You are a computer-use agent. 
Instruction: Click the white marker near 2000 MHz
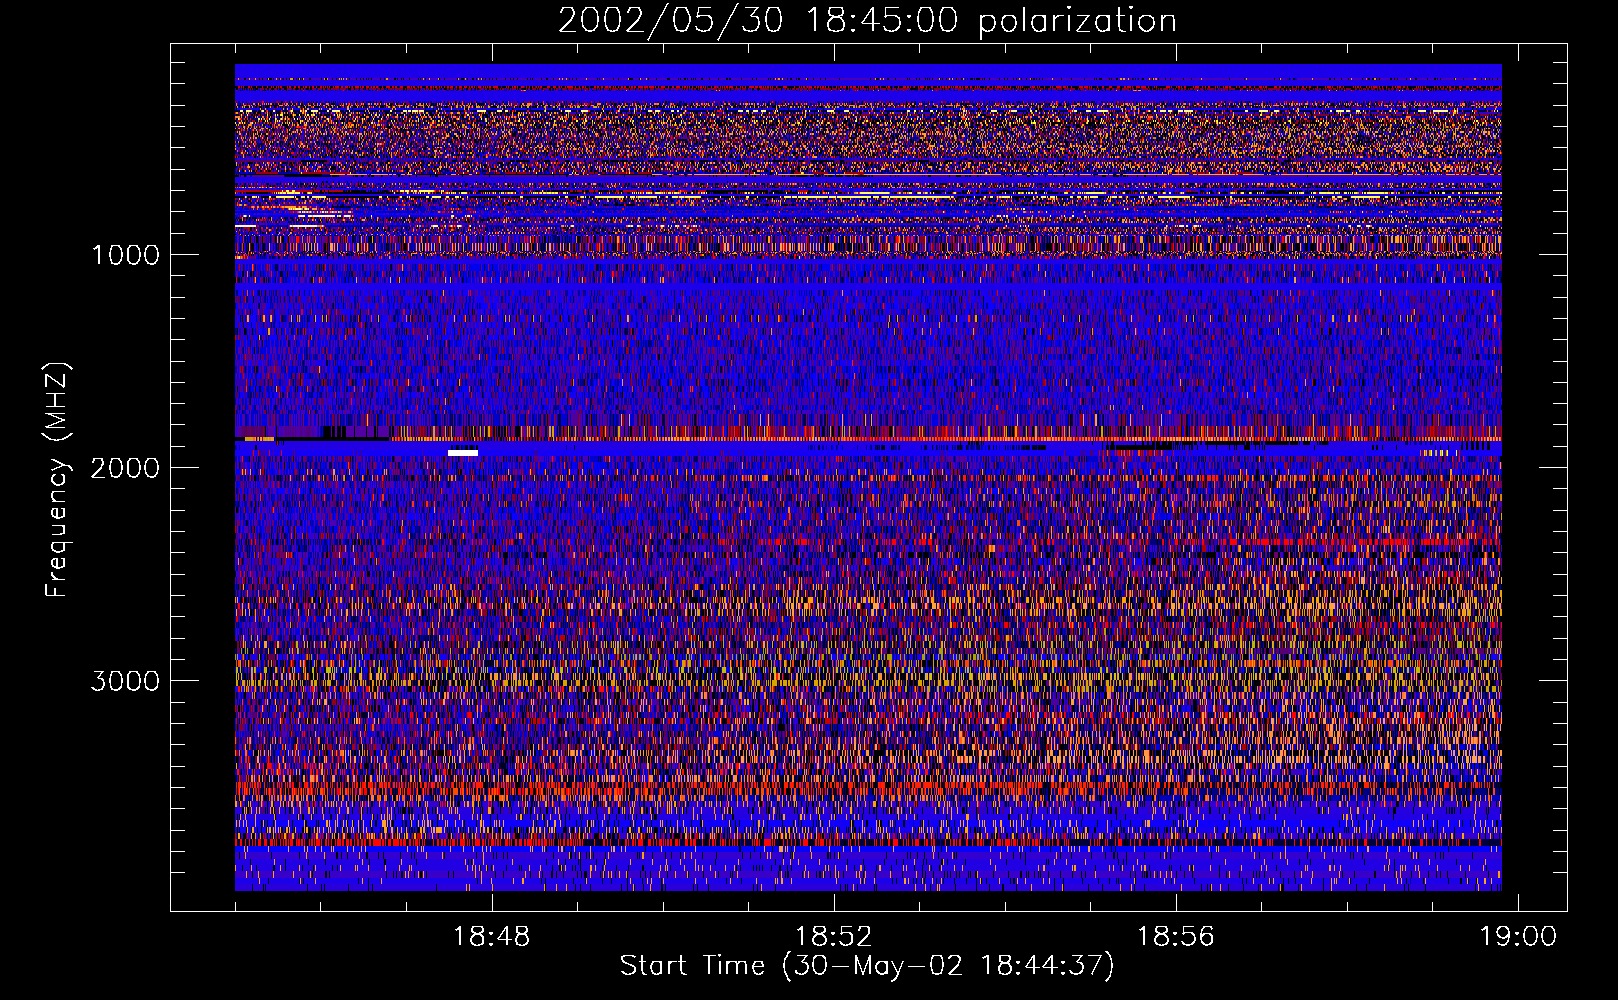[463, 453]
